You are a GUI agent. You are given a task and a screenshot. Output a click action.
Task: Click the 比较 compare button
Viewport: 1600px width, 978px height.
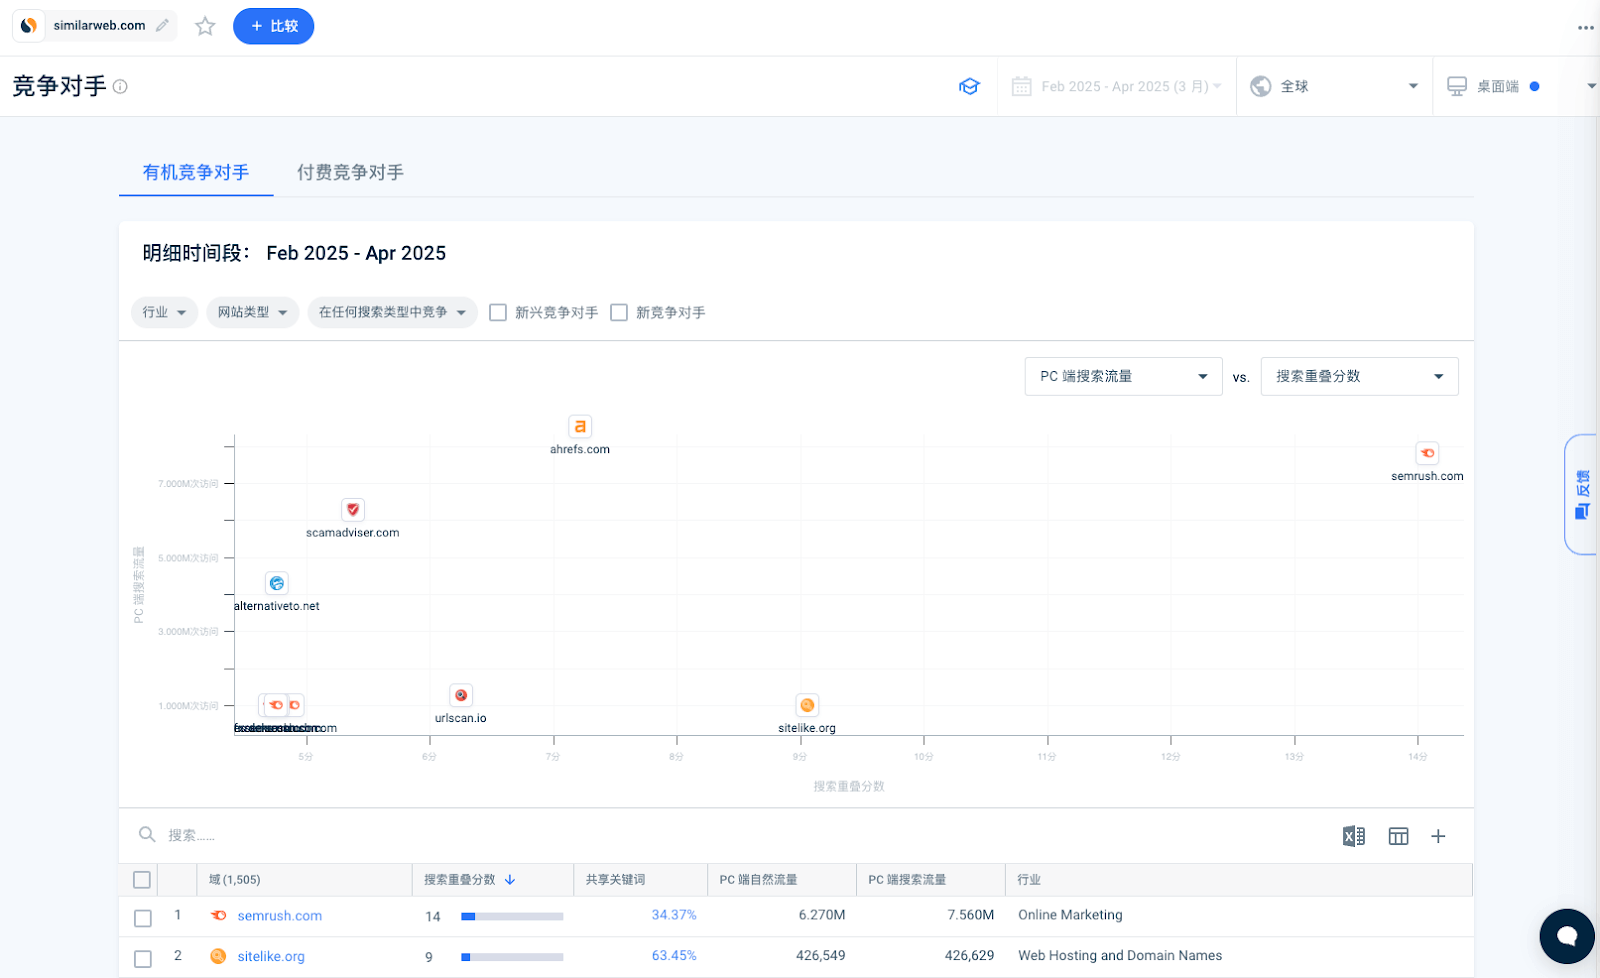(x=273, y=26)
